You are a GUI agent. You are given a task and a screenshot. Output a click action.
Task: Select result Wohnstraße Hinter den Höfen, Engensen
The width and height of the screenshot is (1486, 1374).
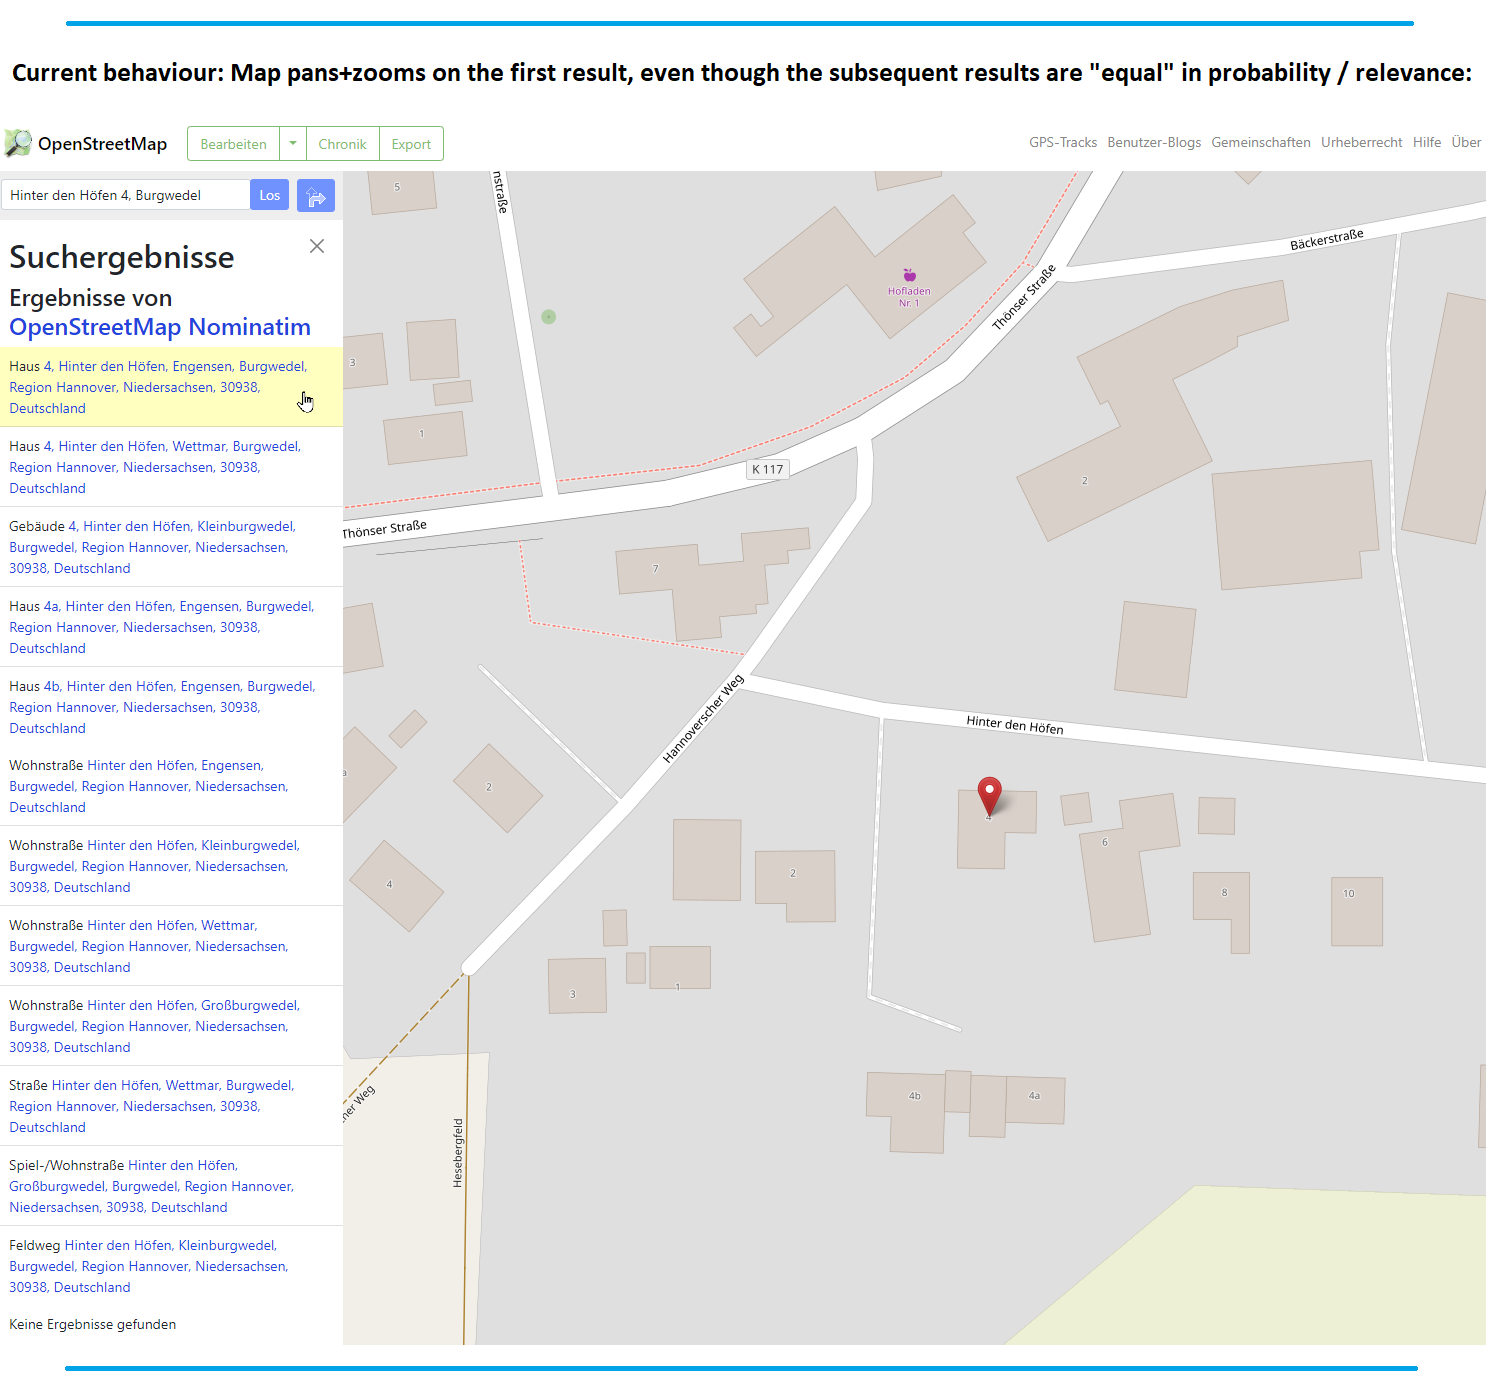171,786
